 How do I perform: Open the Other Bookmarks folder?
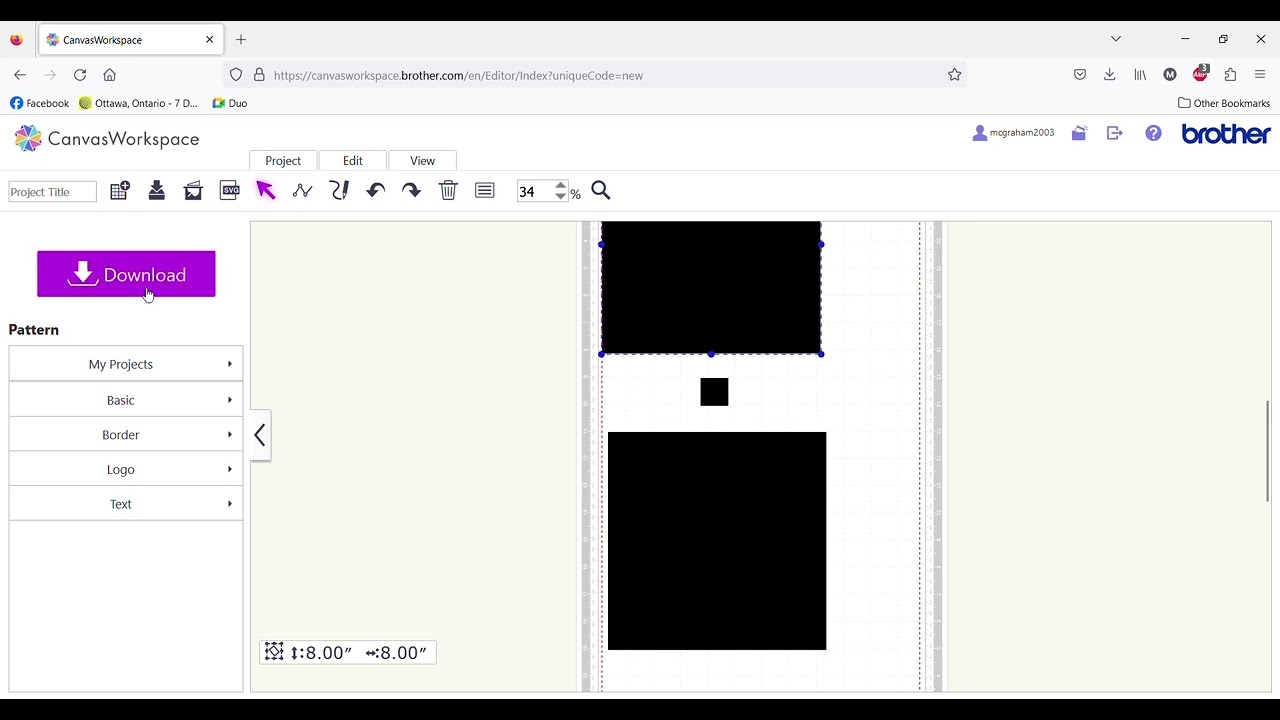(1224, 103)
